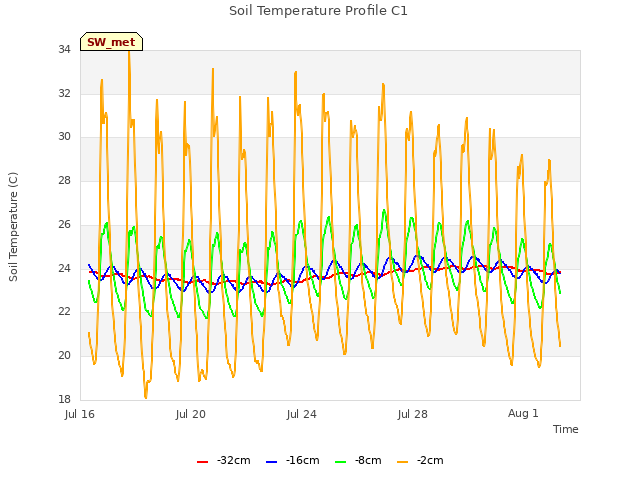Click the Jul 20 x-axis tick label
Image resolution: width=640 pixels, height=480 pixels.
coord(191,414)
